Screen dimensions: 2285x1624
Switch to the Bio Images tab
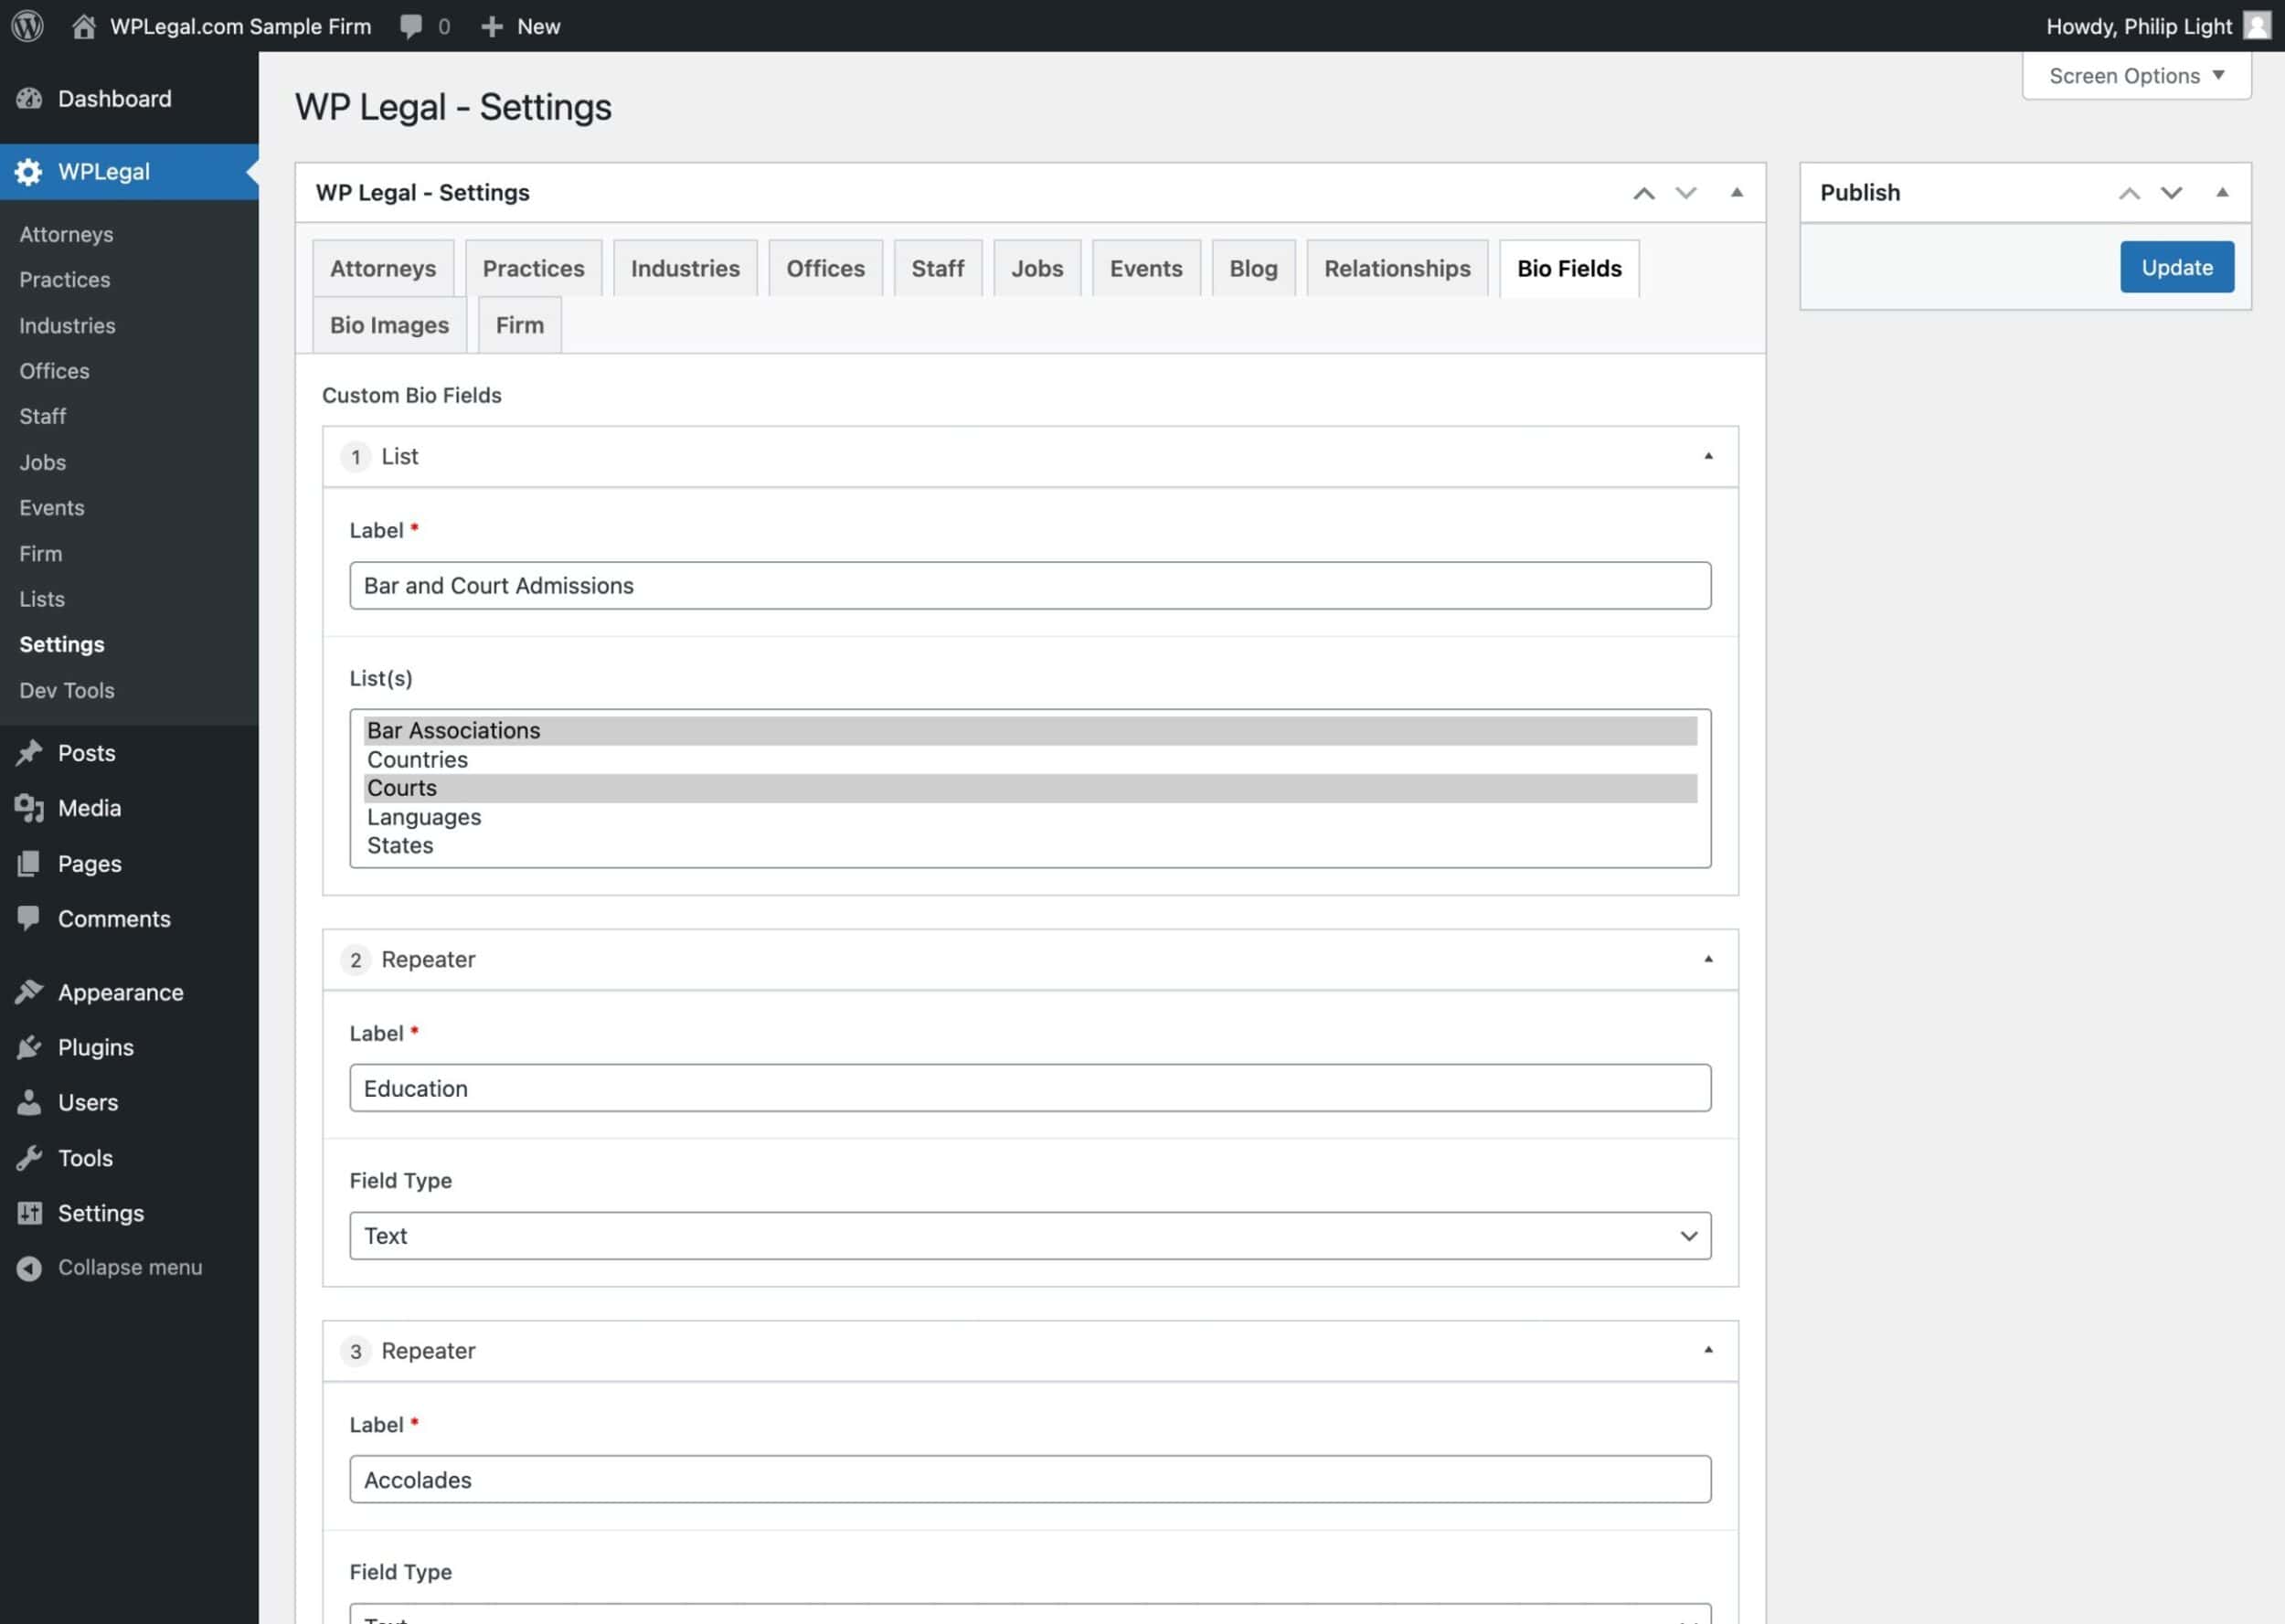point(389,325)
